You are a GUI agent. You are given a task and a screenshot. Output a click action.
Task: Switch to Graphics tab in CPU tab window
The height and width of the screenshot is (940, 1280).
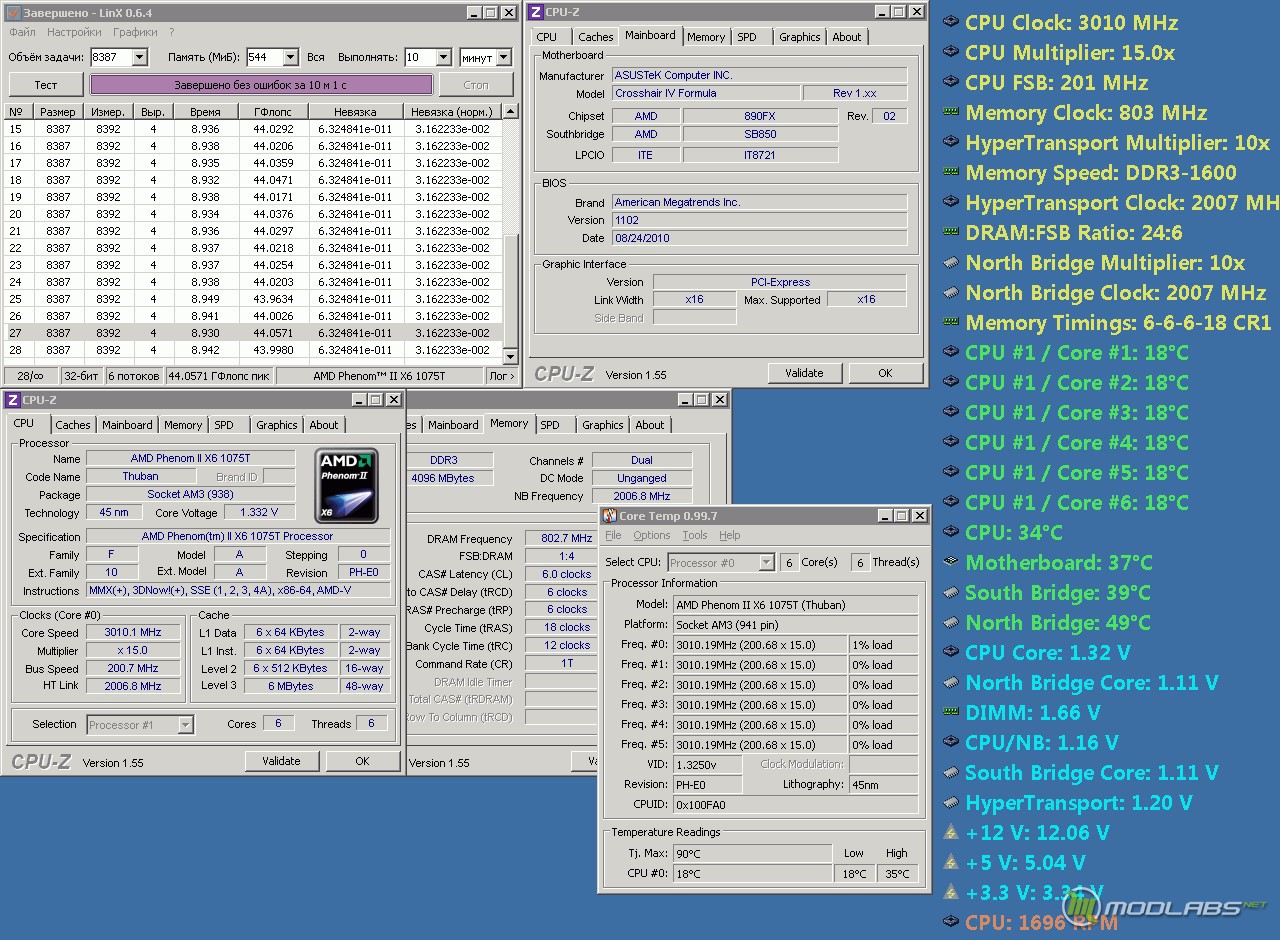click(x=277, y=425)
